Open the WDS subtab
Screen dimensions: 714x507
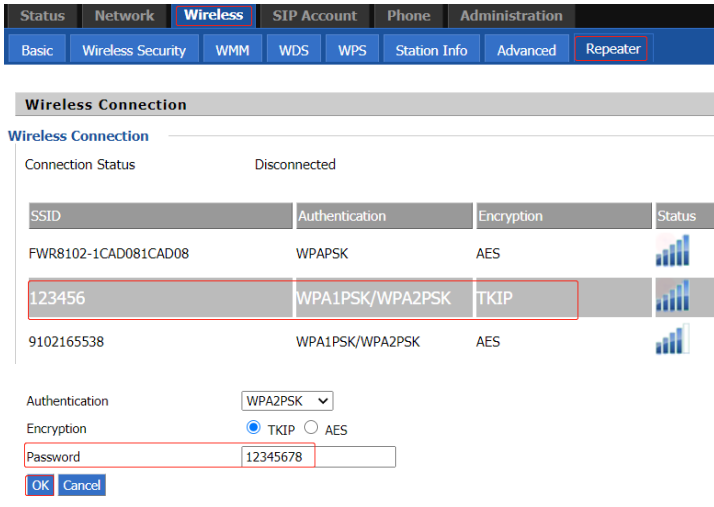pos(294,50)
